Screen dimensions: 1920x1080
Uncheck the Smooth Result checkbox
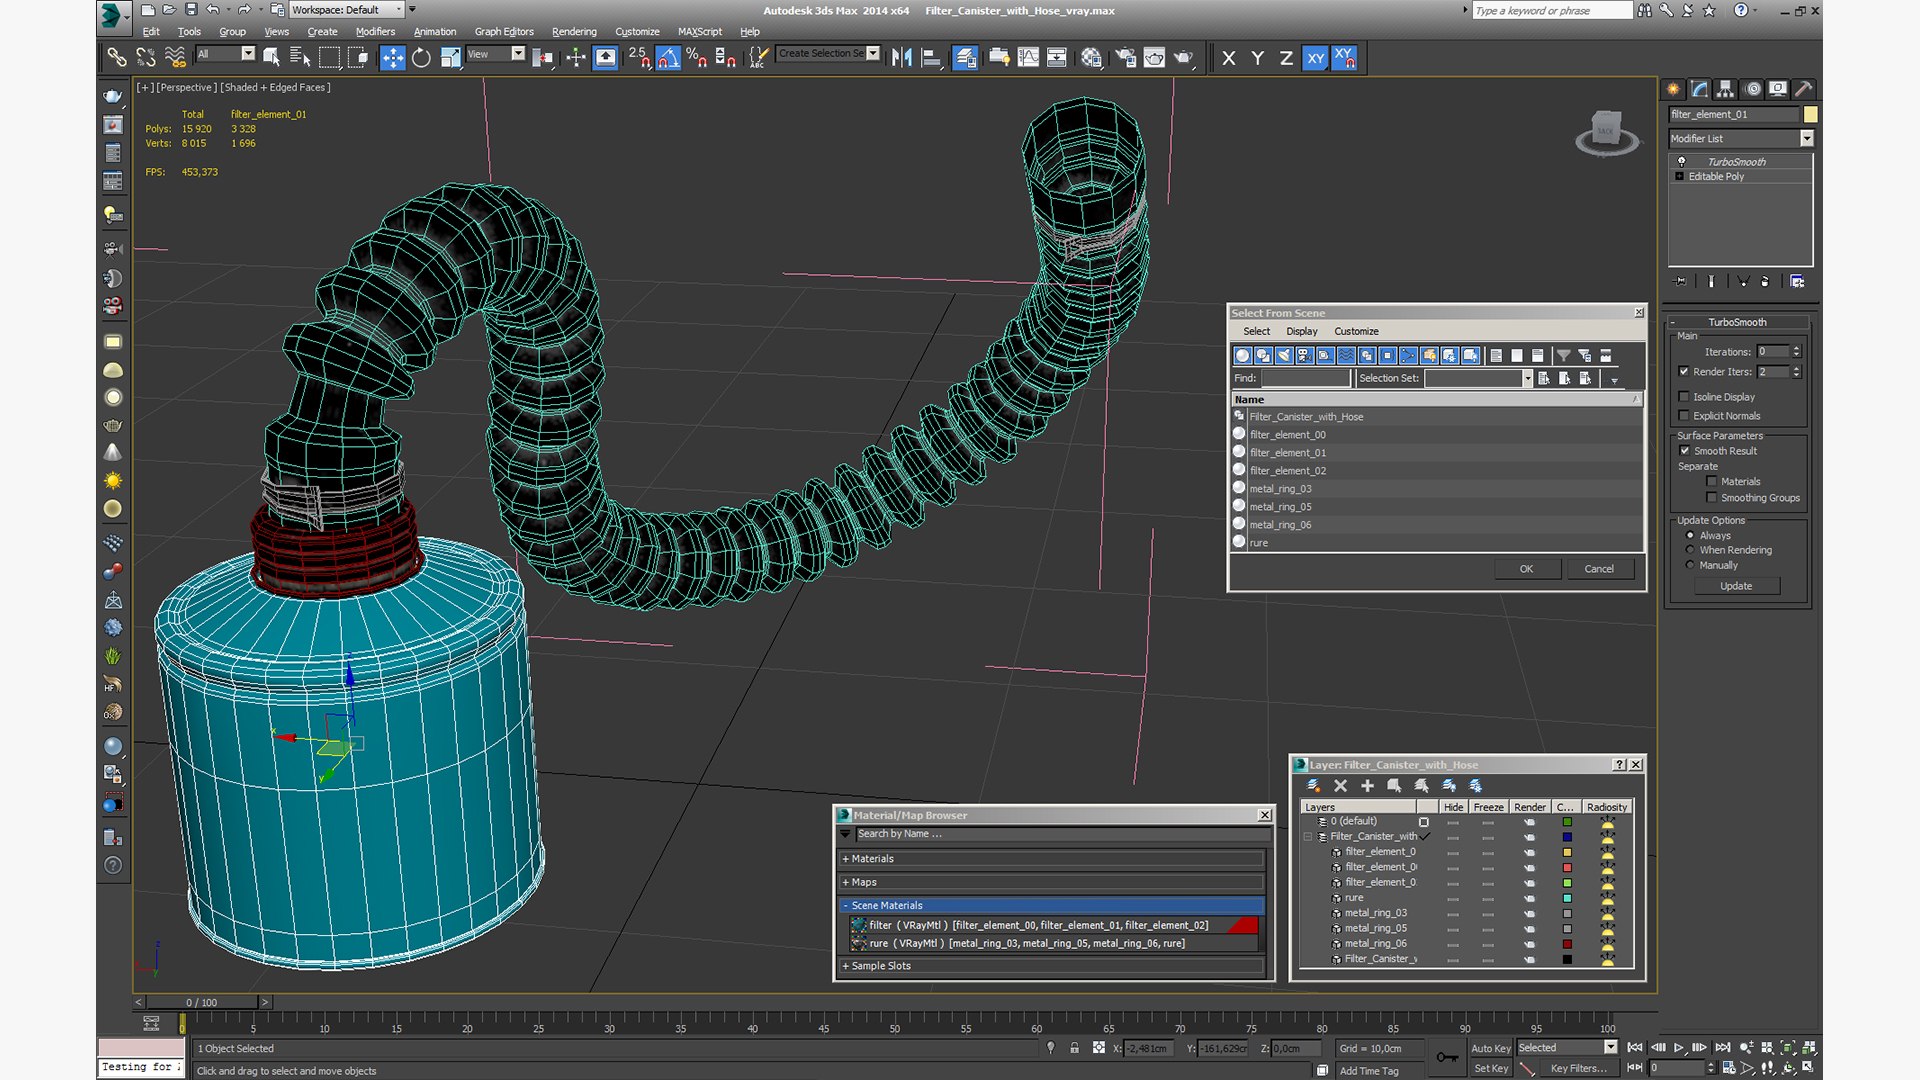click(x=1684, y=451)
